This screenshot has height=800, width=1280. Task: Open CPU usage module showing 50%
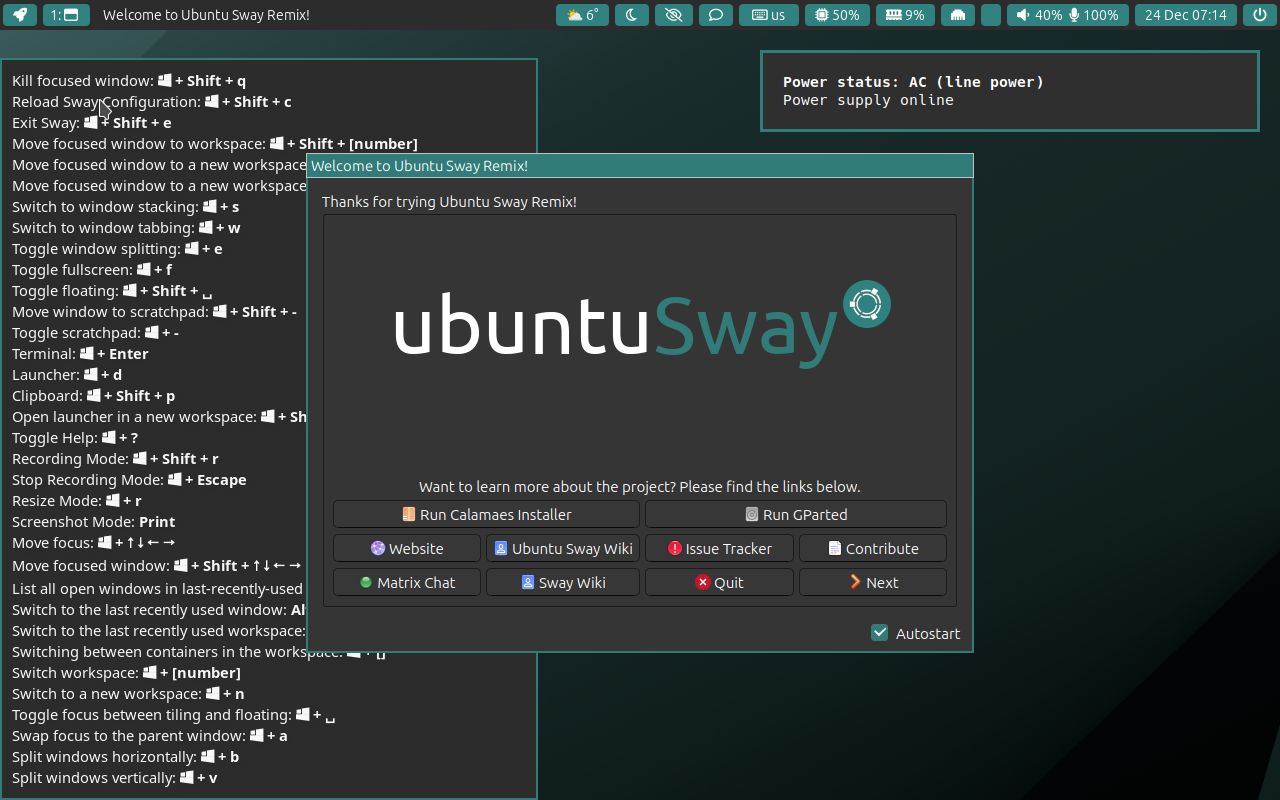tap(837, 15)
